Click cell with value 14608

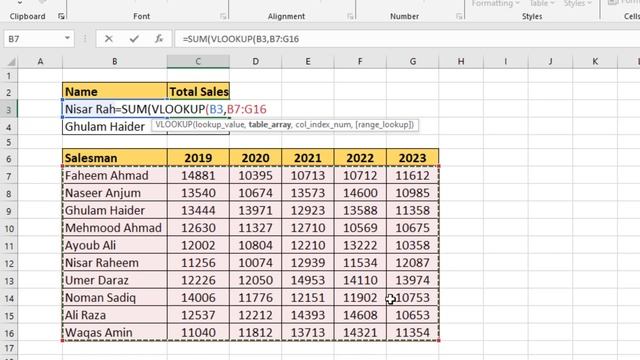tap(360, 315)
